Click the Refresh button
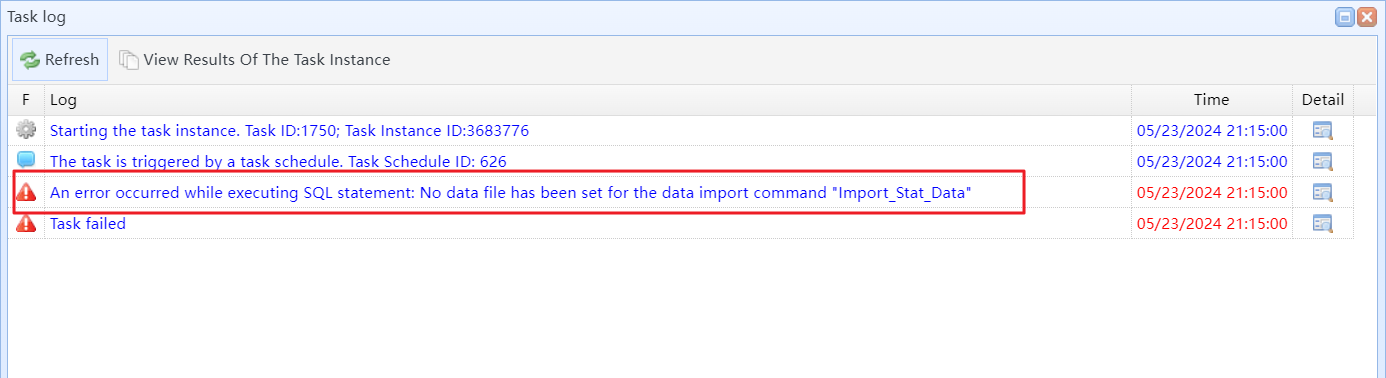Screen dimensions: 1386x378 (x=60, y=60)
